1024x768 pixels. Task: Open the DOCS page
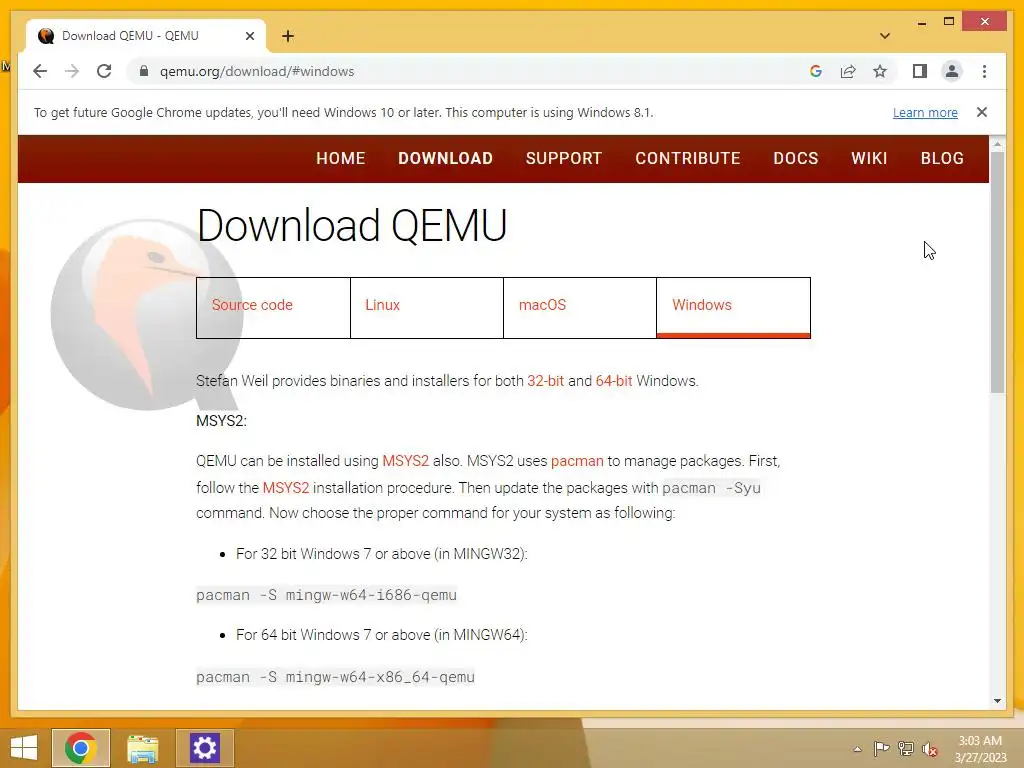[795, 159]
